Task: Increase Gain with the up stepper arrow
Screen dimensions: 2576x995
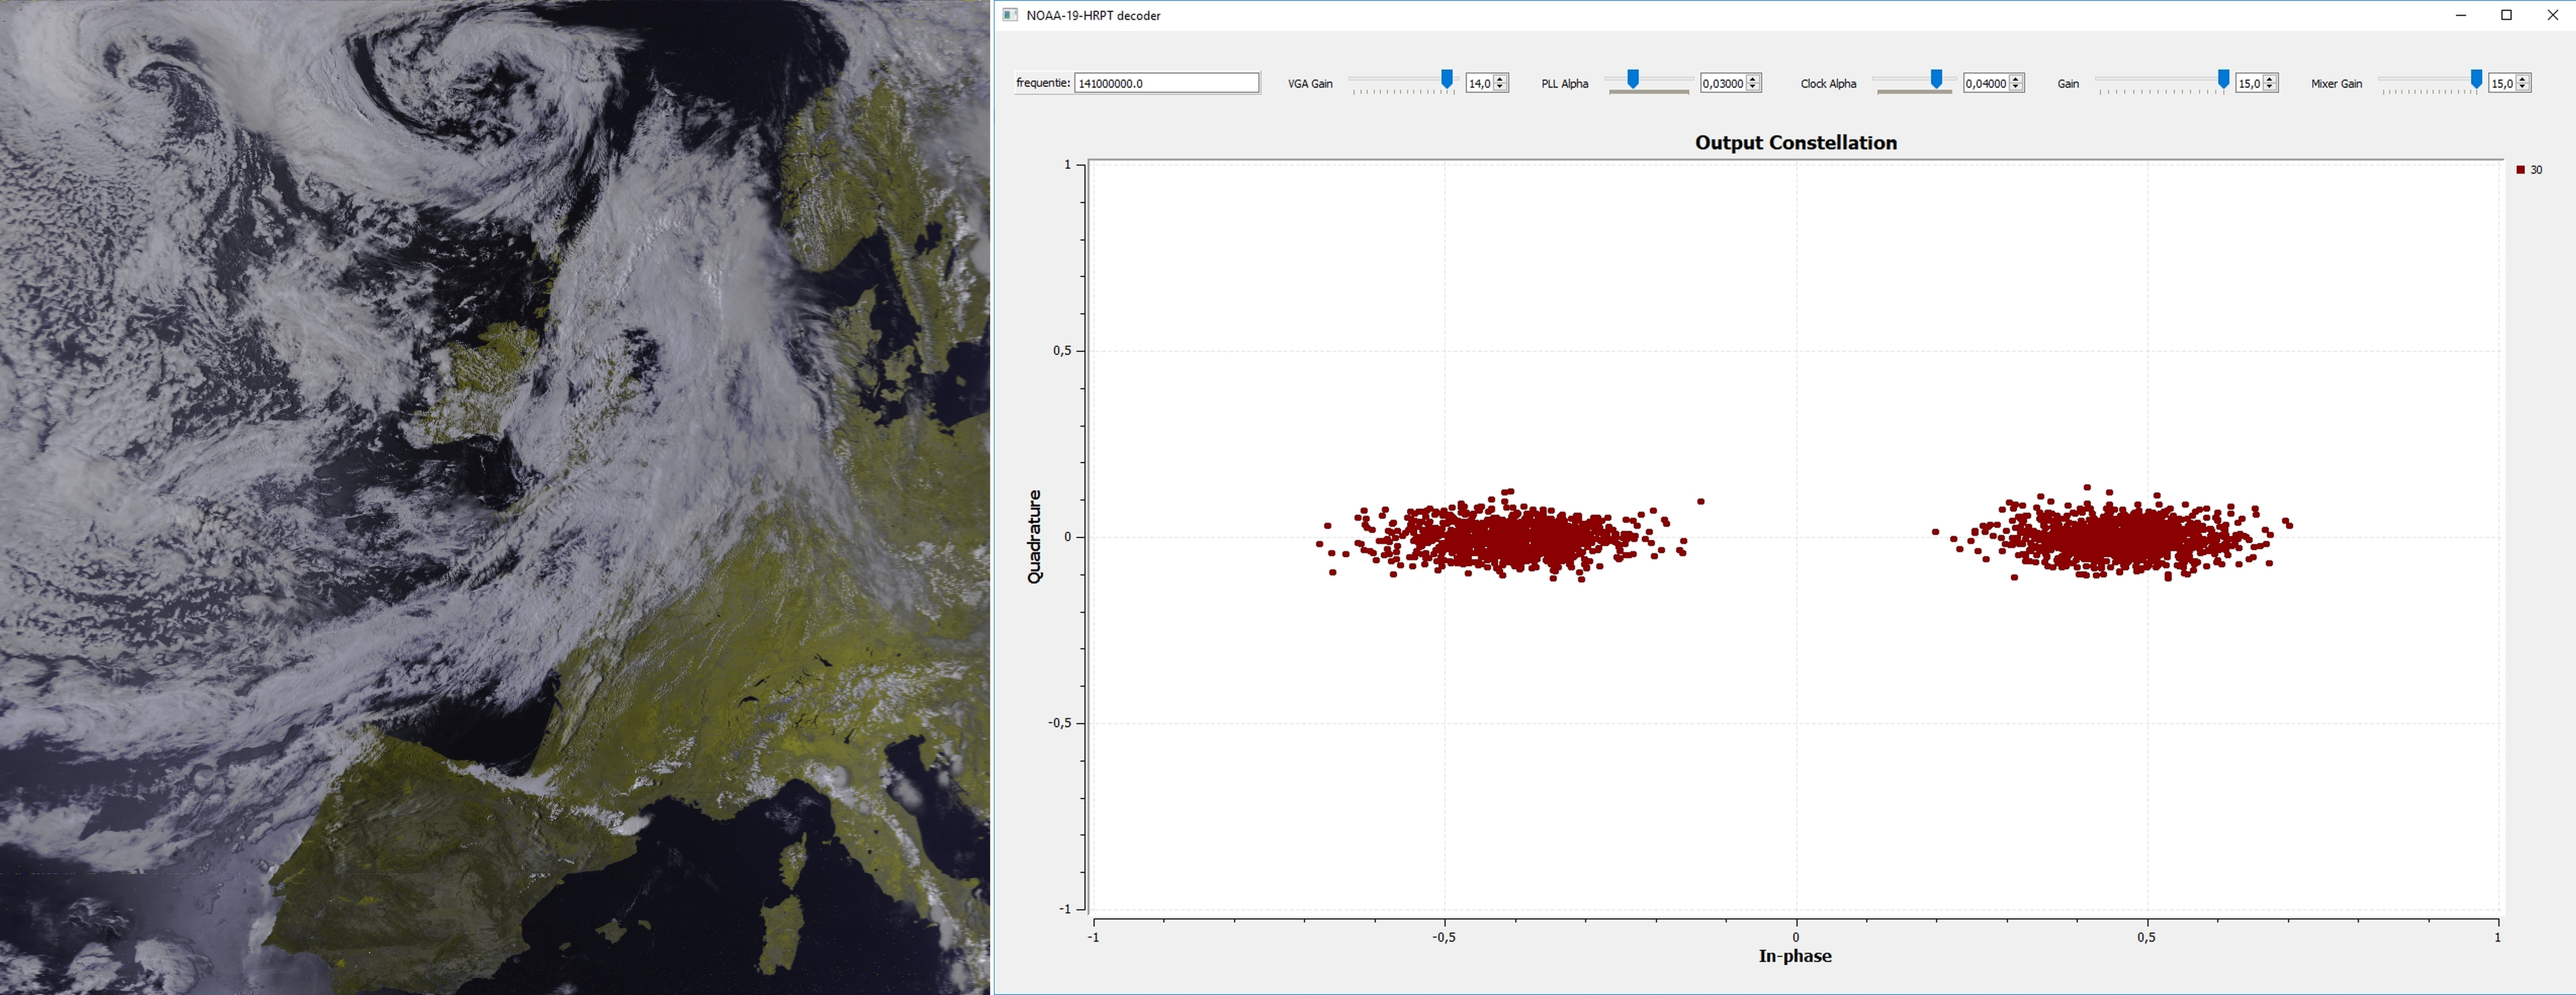Action: pyautogui.click(x=2270, y=79)
